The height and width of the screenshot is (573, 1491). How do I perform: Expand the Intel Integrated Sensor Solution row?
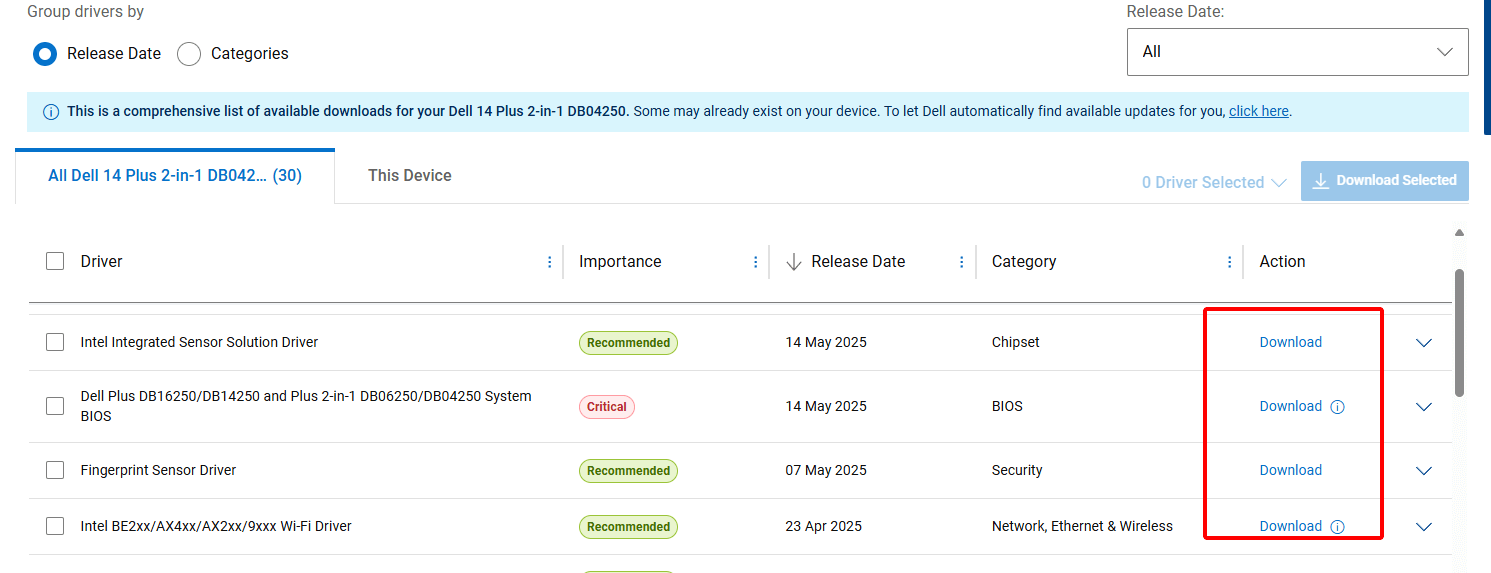1424,343
